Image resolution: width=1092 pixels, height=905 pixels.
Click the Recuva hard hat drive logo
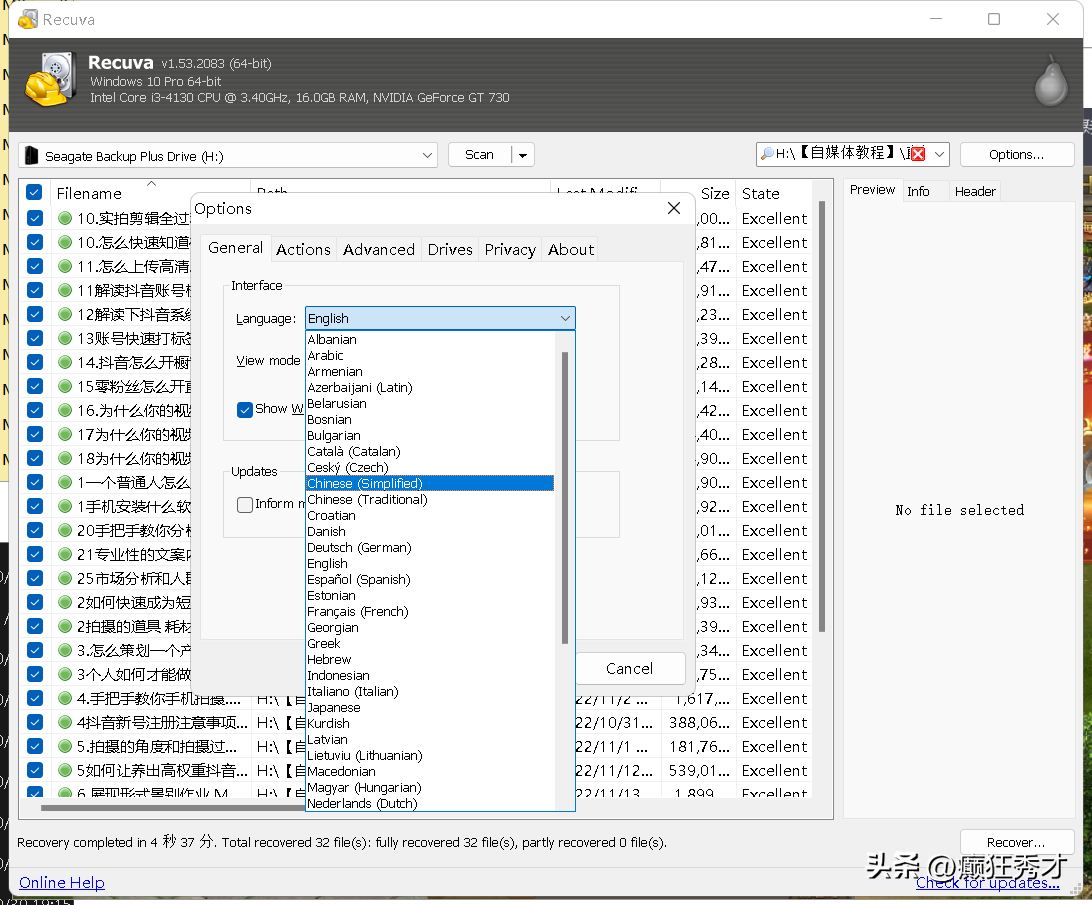pyautogui.click(x=50, y=79)
